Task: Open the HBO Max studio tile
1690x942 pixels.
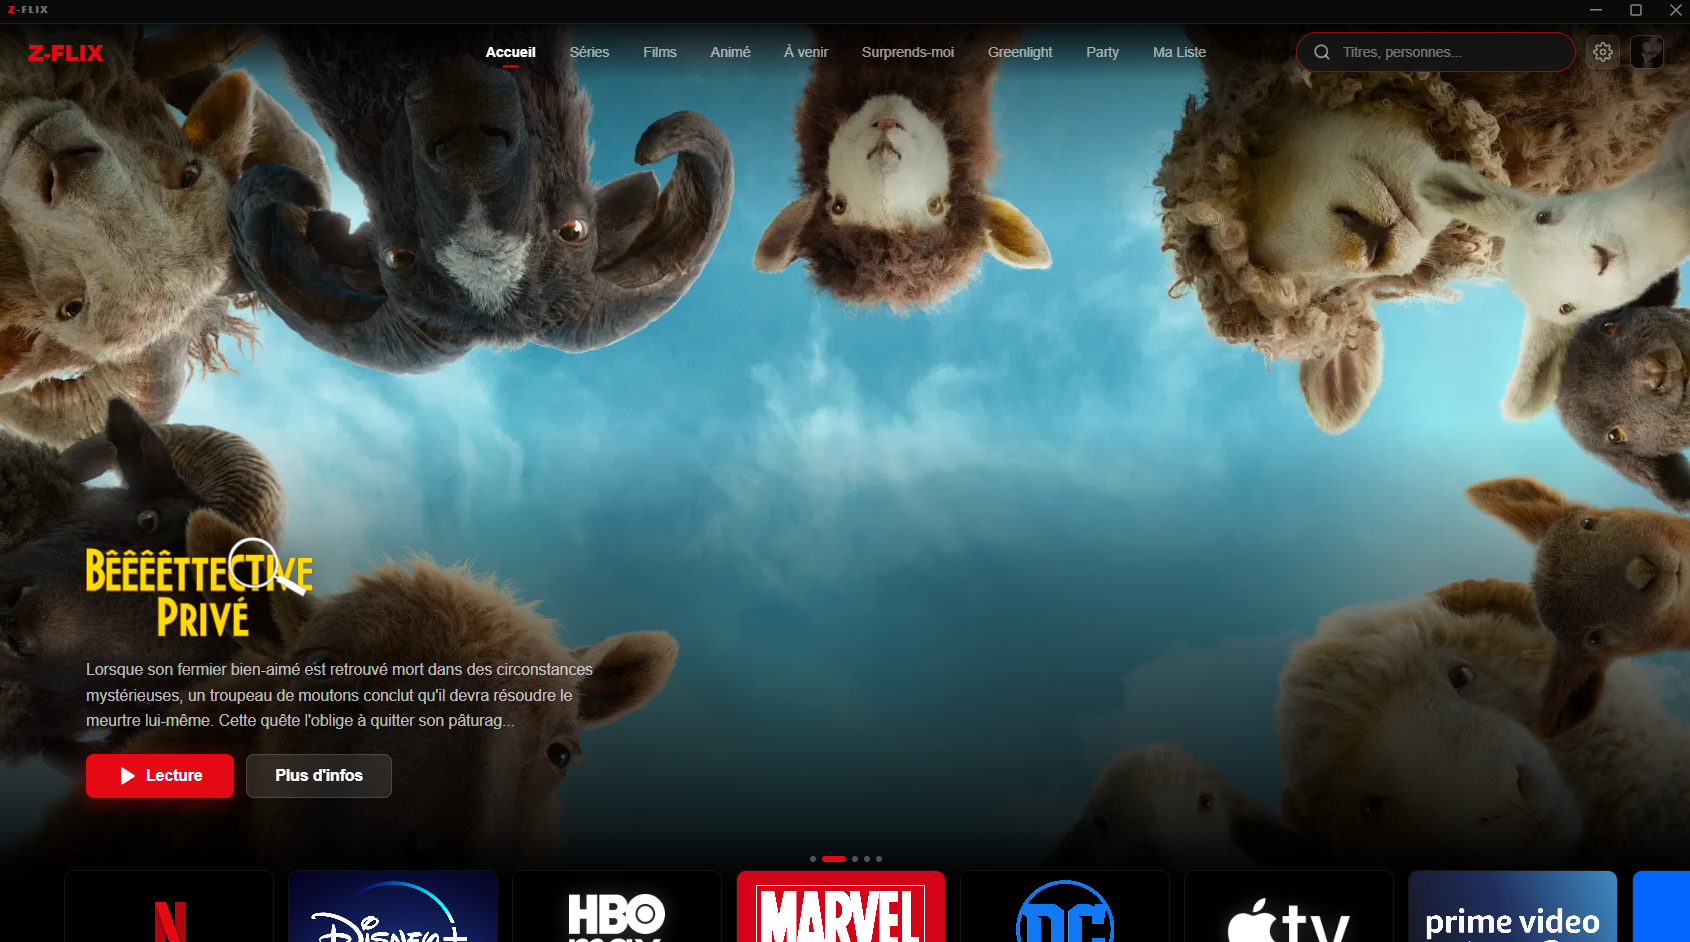Action: point(617,906)
